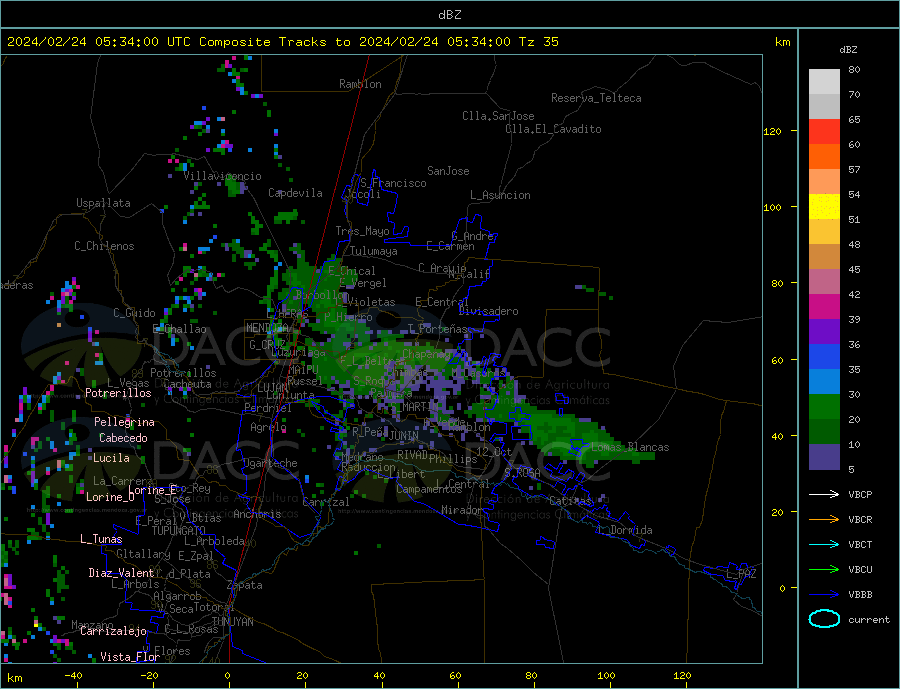Viewport: 900px width, 689px height.
Task: Click the 'Villavicencio' map label
Action: tap(222, 176)
